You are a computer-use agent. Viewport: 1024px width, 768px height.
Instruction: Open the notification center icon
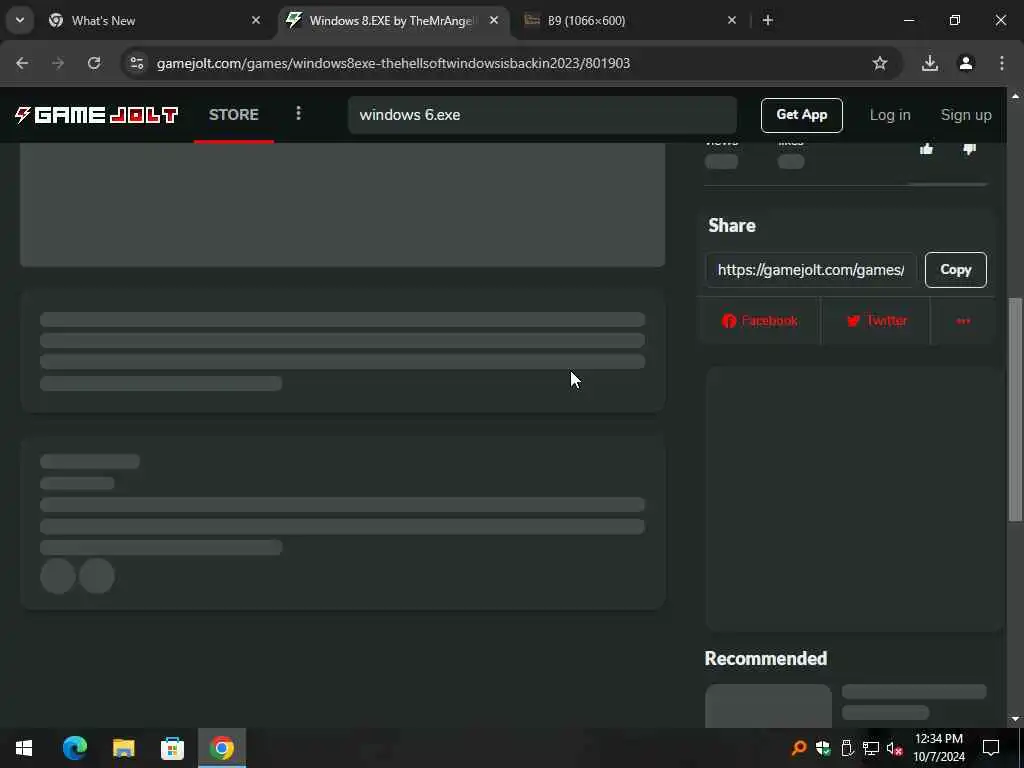coord(991,748)
